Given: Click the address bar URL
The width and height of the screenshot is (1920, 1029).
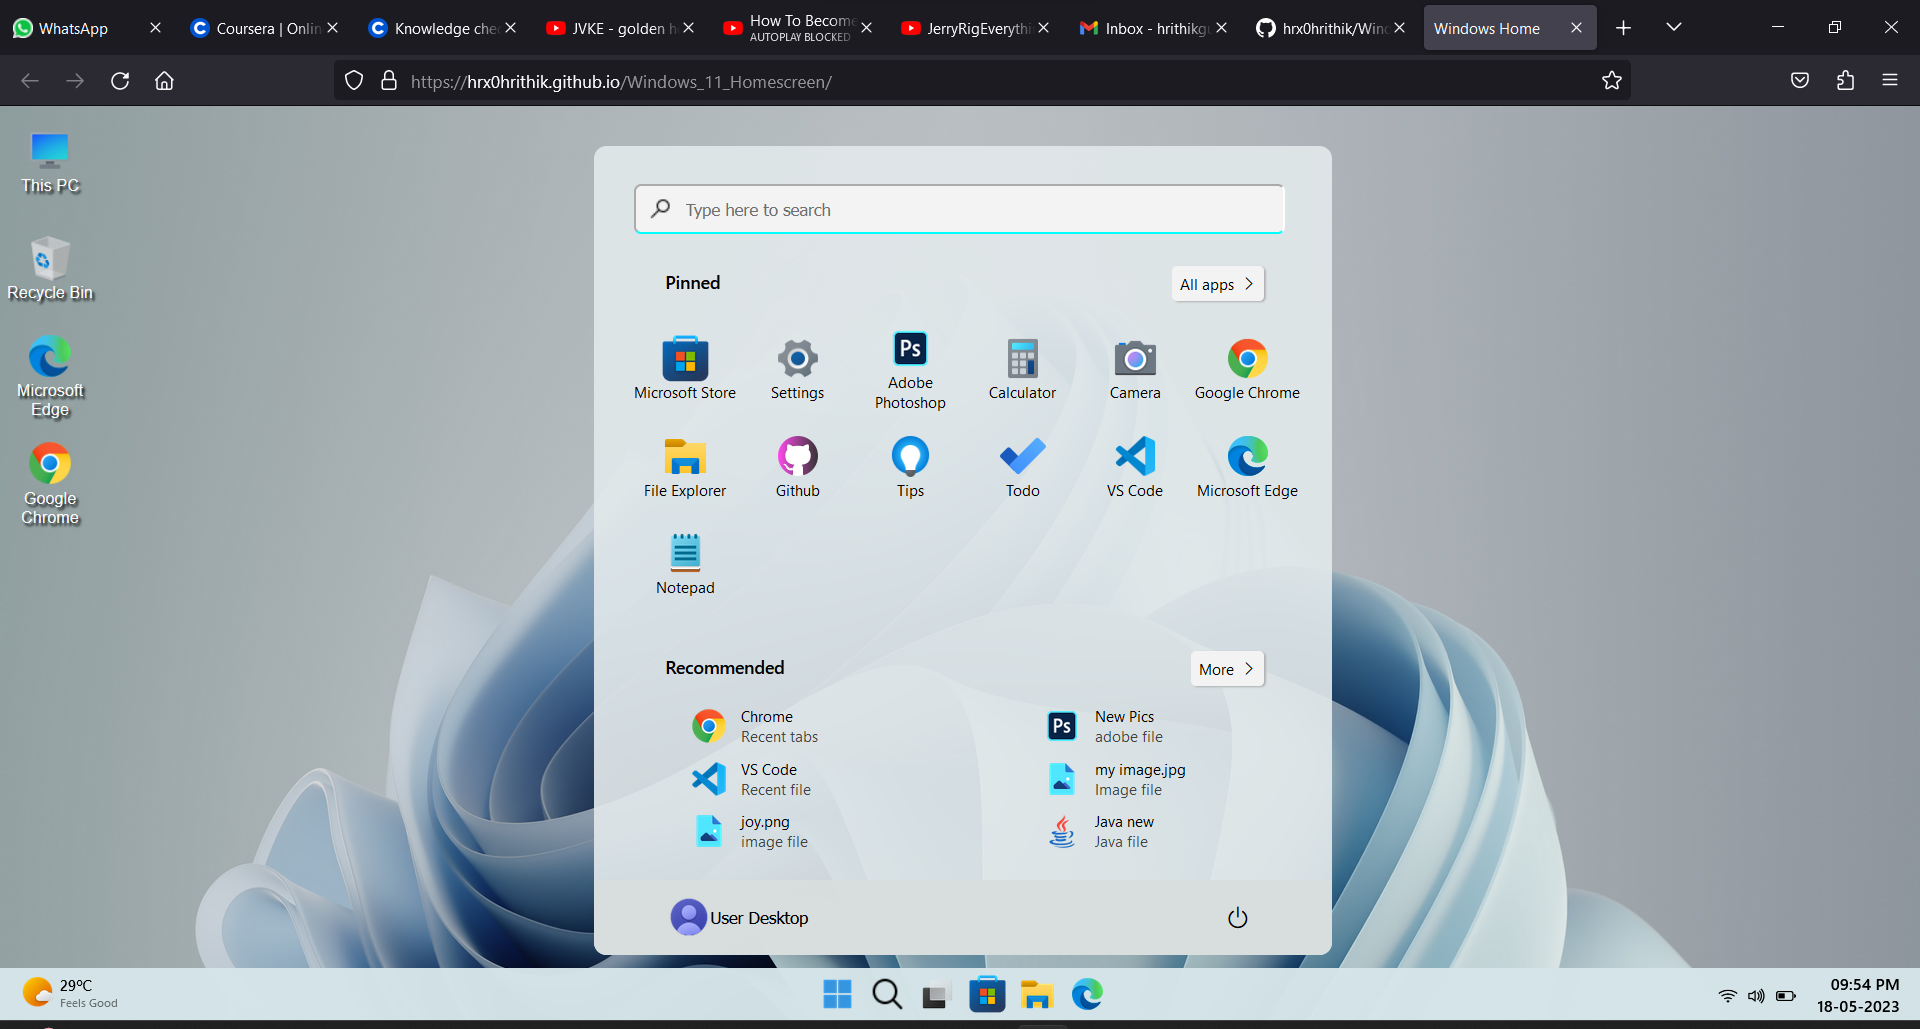Looking at the screenshot, I should [621, 82].
